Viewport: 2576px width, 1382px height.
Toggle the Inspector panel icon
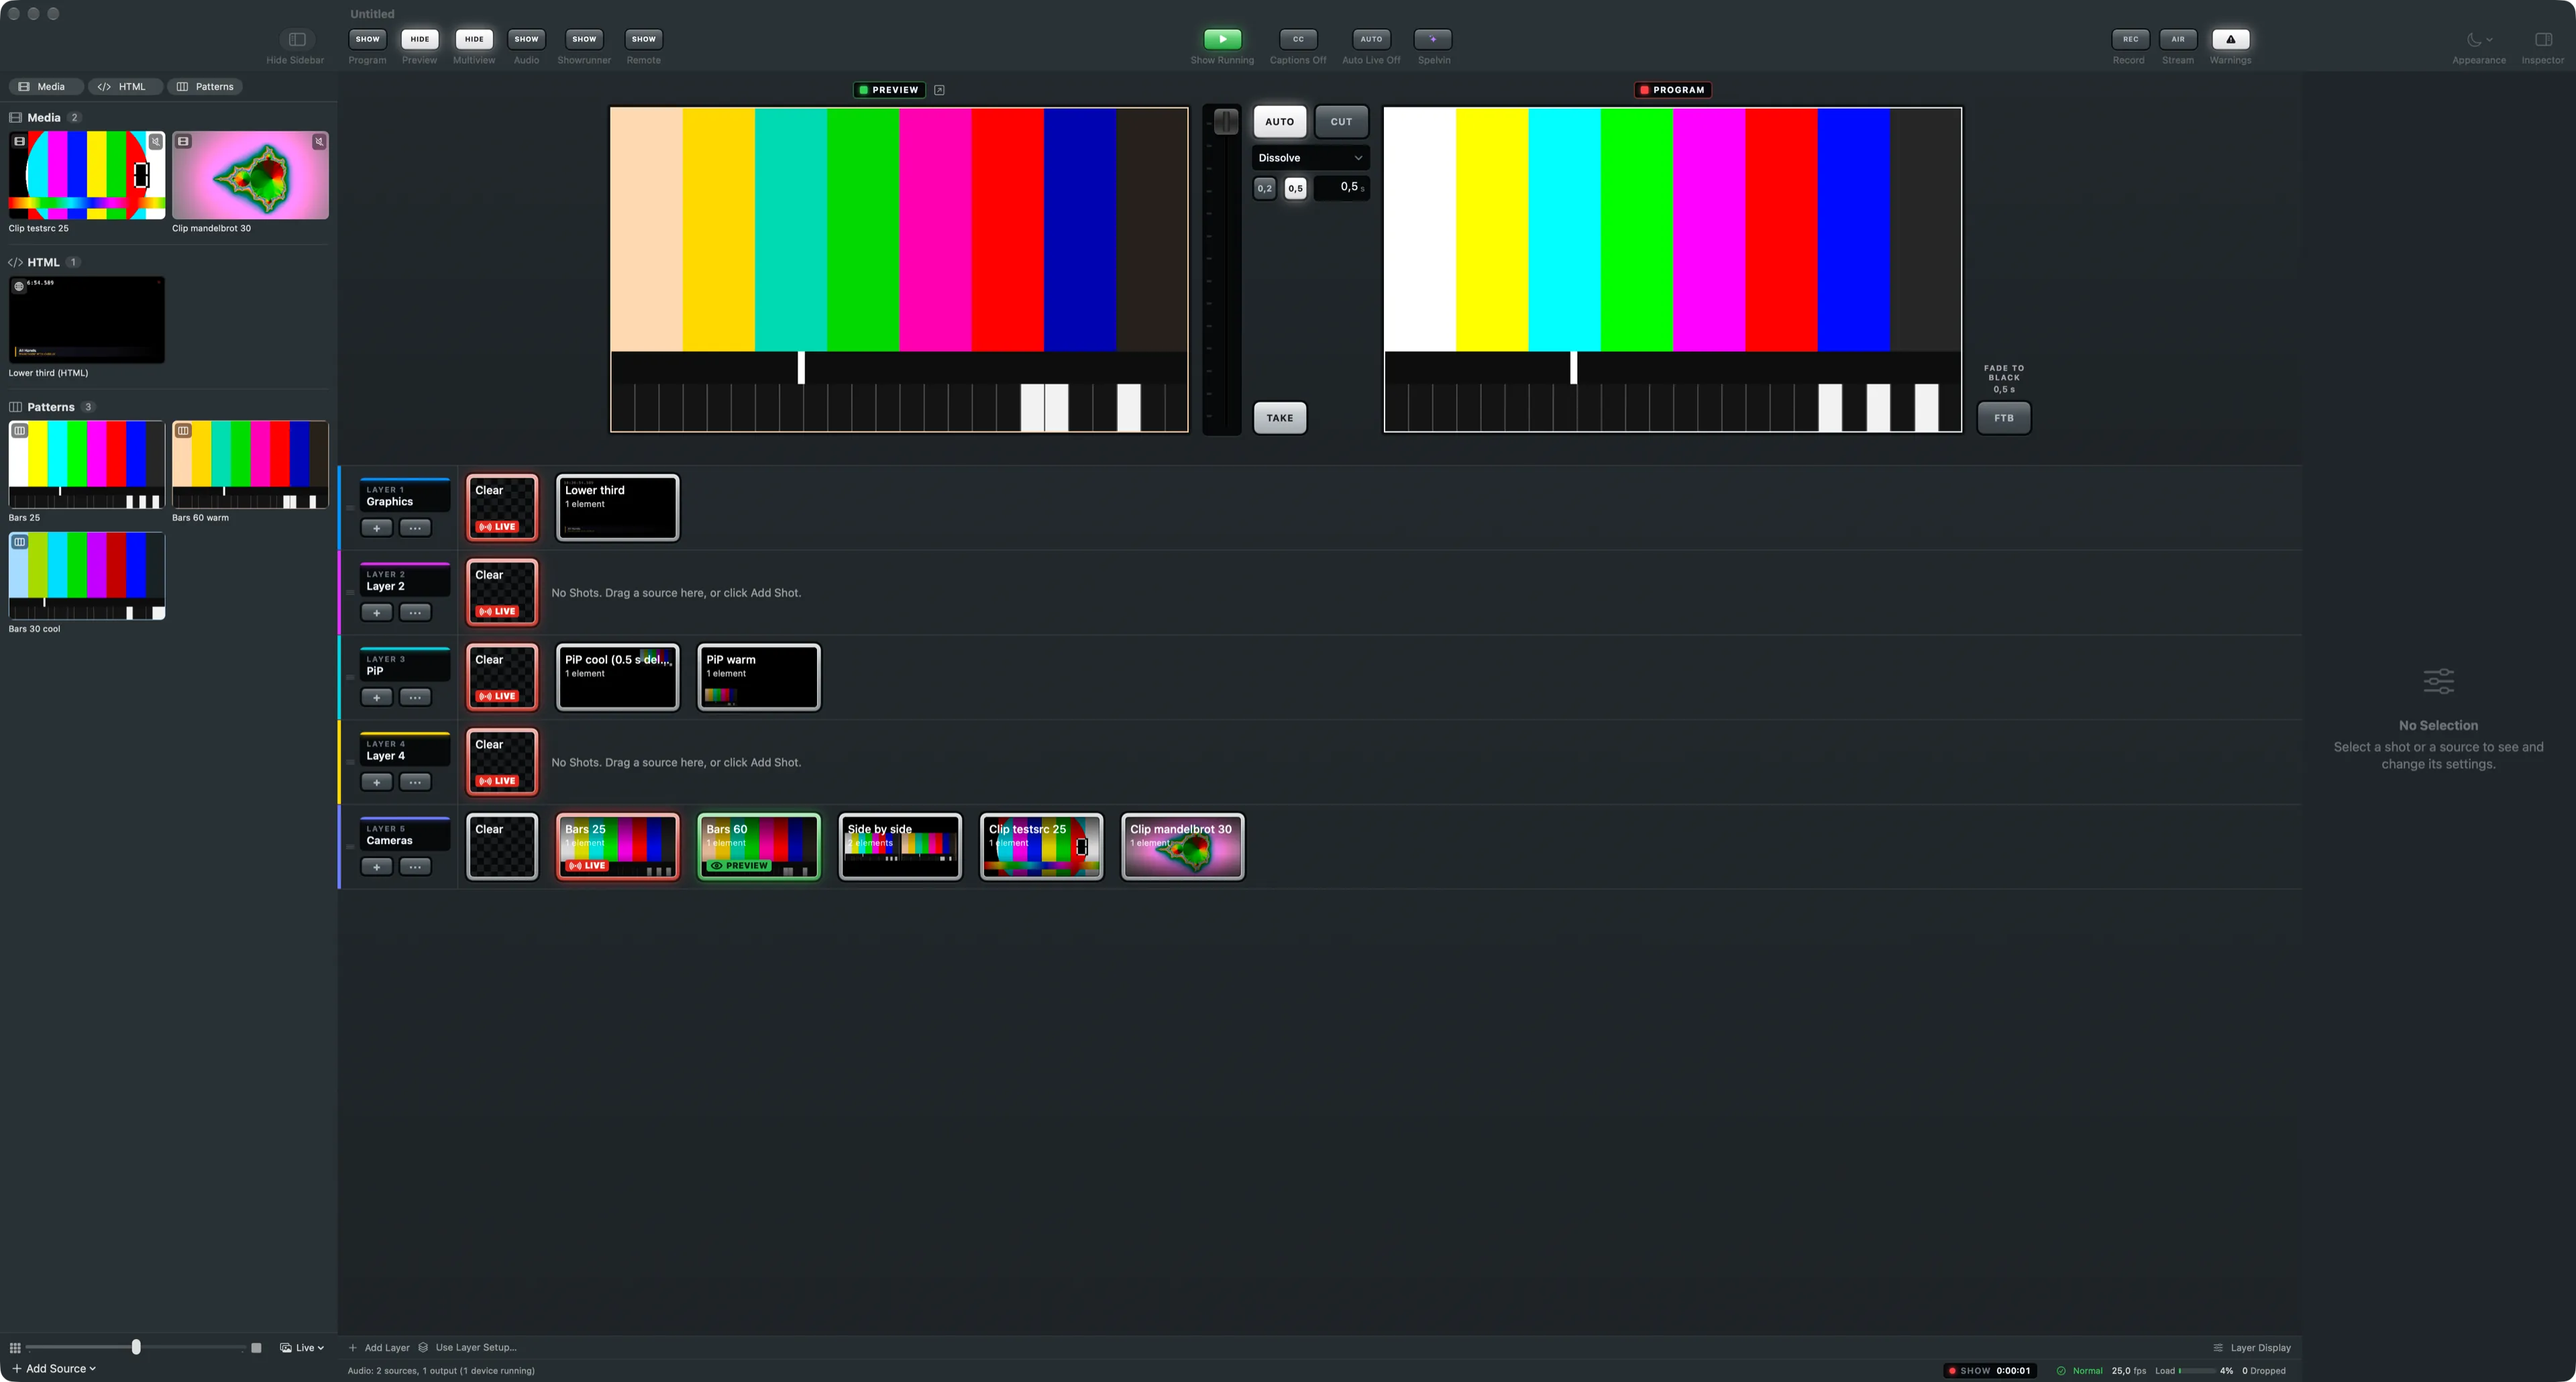[2543, 39]
